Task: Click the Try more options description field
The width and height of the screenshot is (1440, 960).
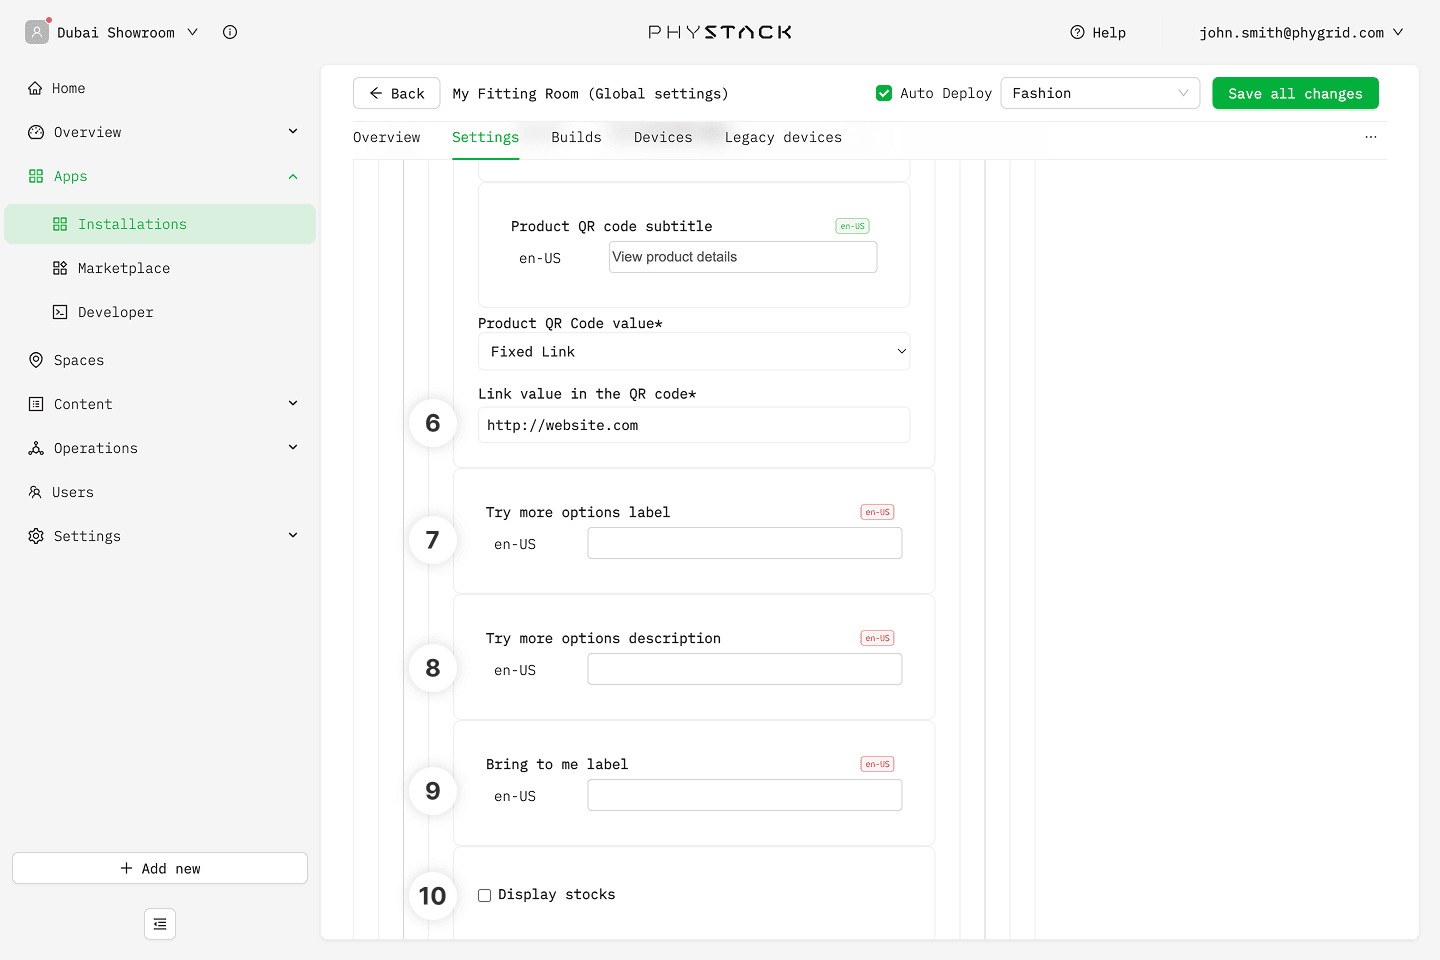Action: pyautogui.click(x=745, y=669)
